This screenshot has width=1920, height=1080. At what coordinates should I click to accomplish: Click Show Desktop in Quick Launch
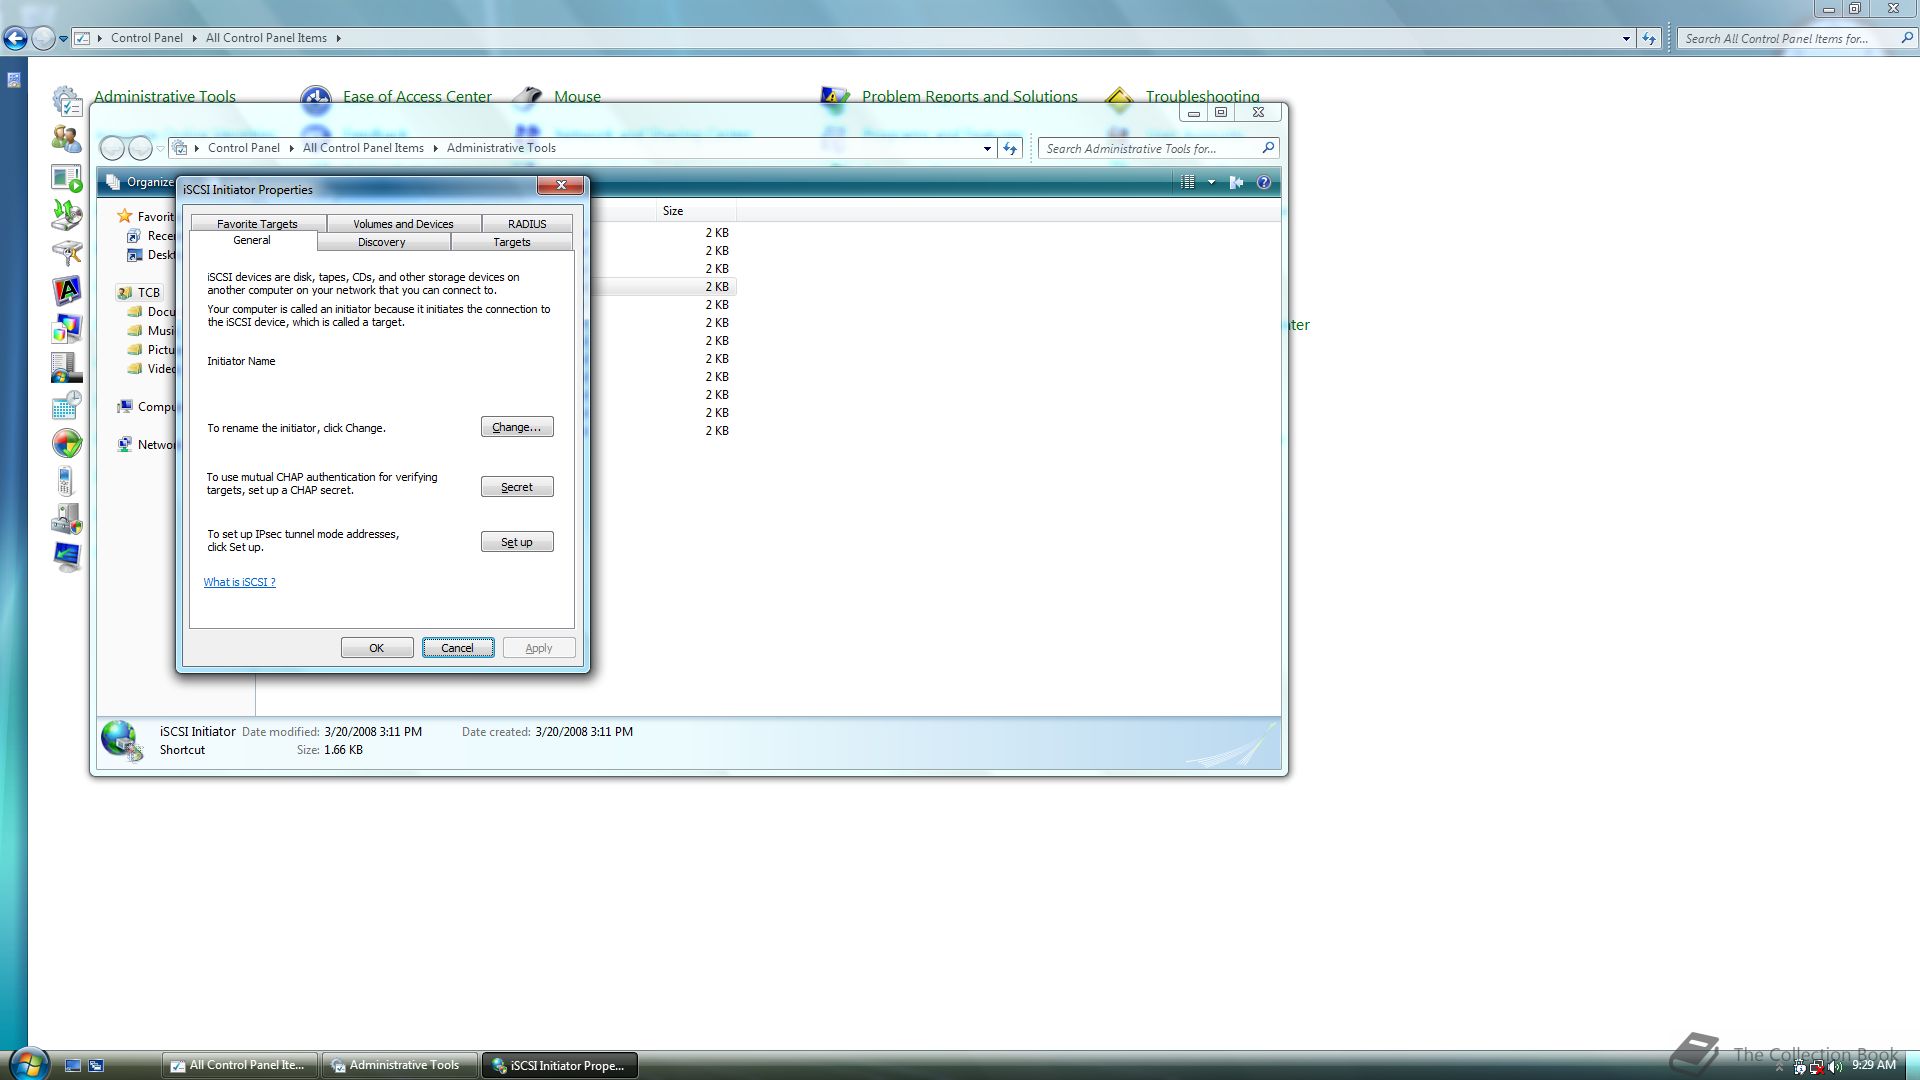pos(73,1066)
